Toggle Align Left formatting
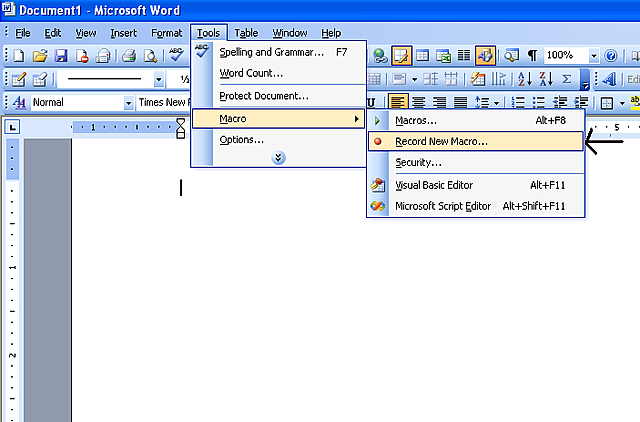This screenshot has height=422, width=640. pyautogui.click(x=397, y=102)
